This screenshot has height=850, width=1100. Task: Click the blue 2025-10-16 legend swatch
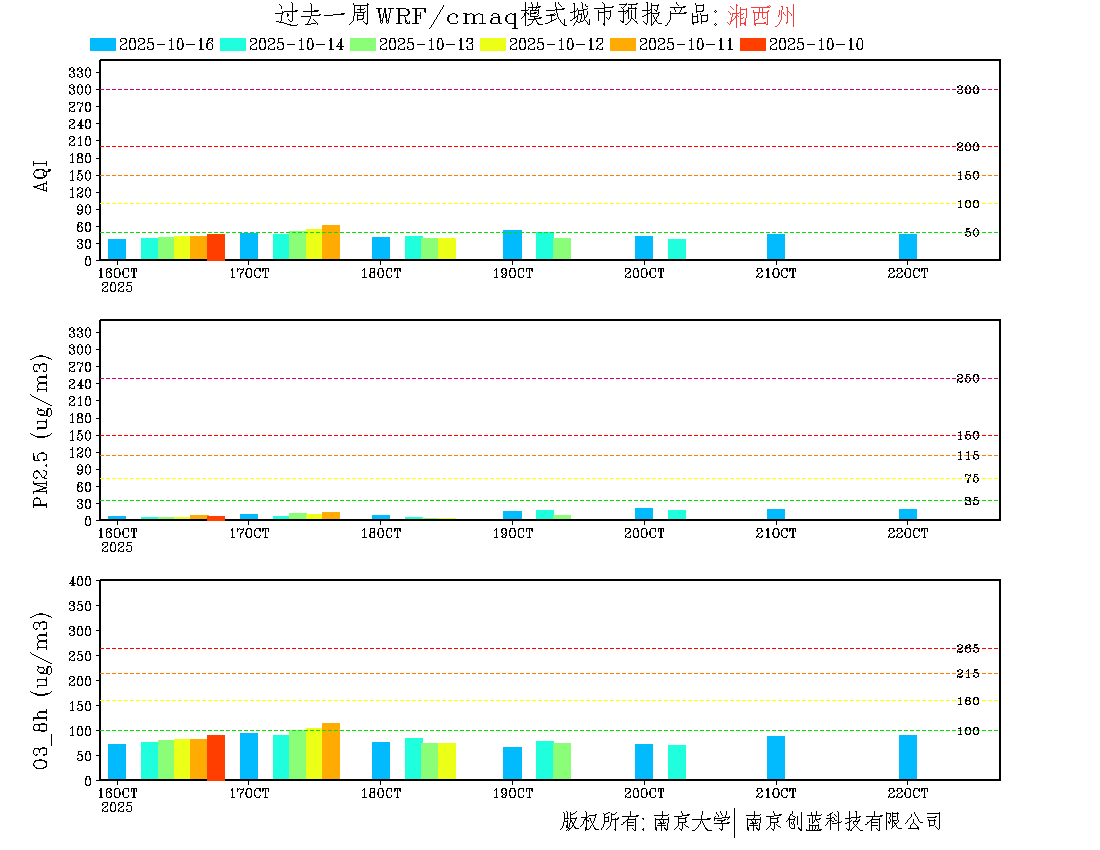coord(103,44)
